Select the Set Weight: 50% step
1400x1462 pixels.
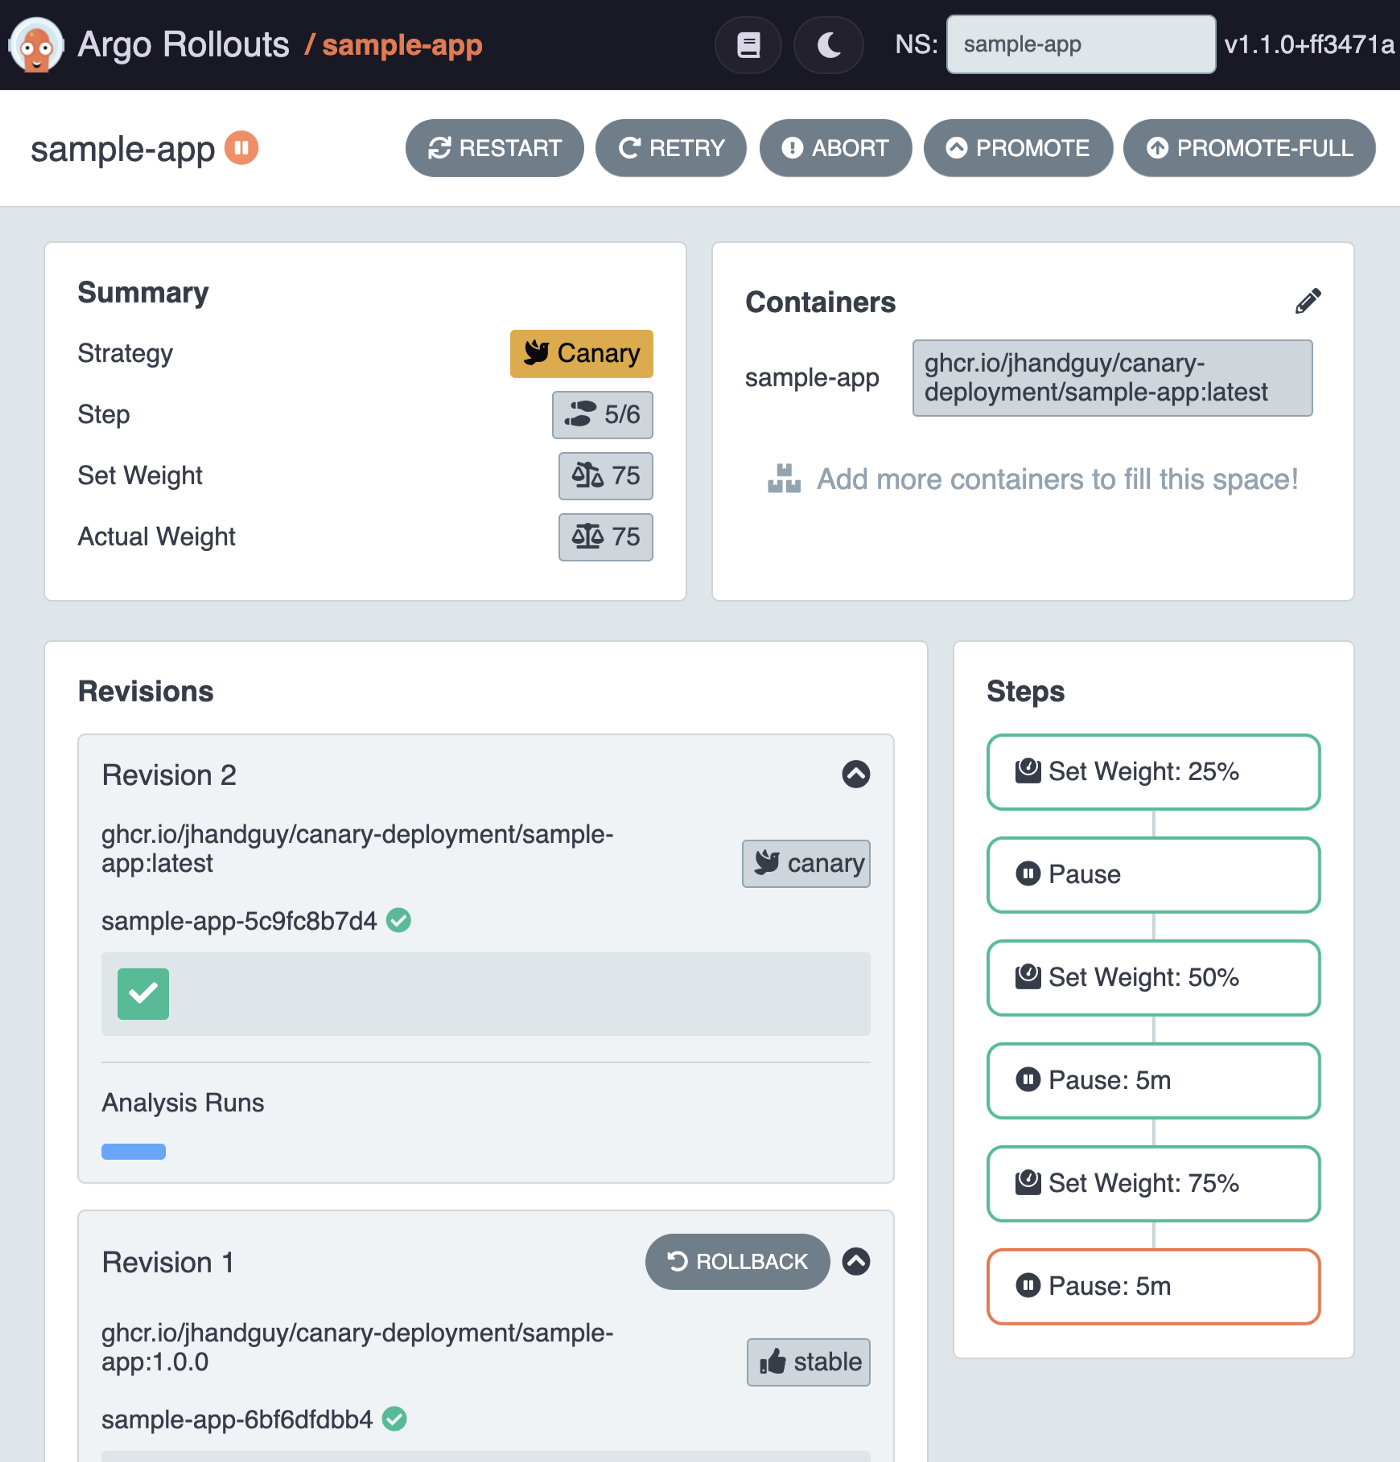tap(1154, 978)
